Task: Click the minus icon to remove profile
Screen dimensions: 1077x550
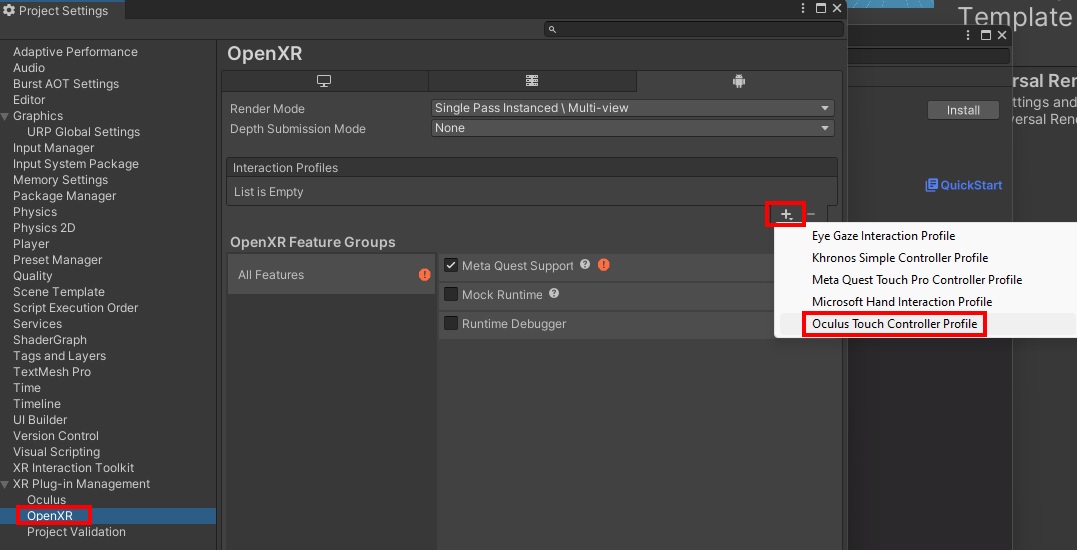Action: (x=811, y=214)
